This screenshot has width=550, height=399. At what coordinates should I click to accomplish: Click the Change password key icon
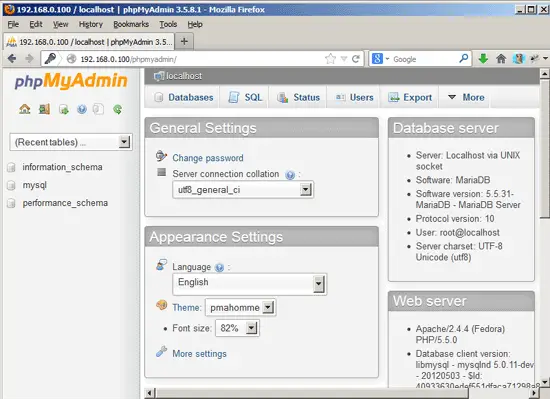(x=161, y=156)
